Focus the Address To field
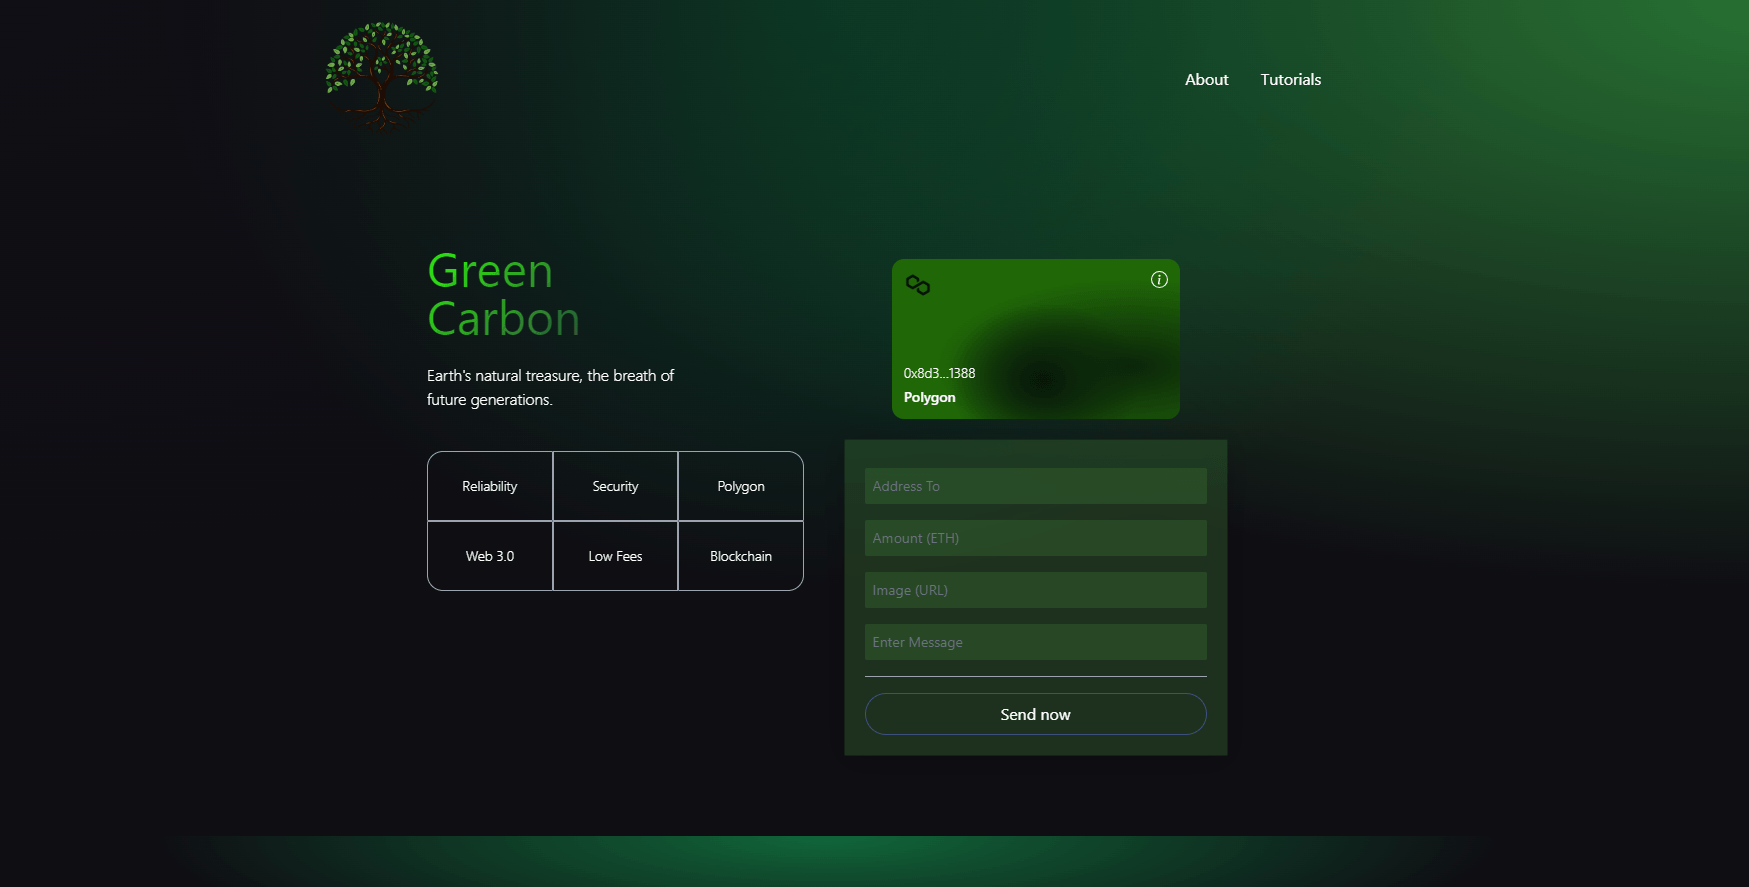Image resolution: width=1749 pixels, height=887 pixels. tap(1035, 486)
